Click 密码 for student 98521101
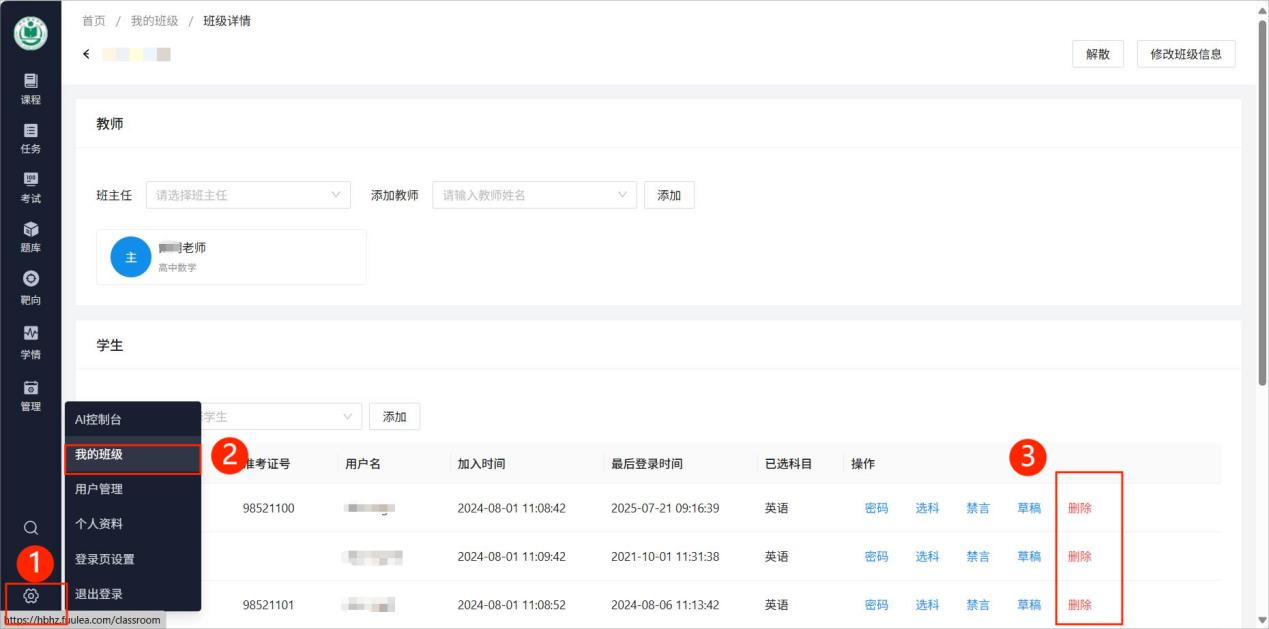Viewport: 1269px width, 629px height. pyautogui.click(x=876, y=605)
